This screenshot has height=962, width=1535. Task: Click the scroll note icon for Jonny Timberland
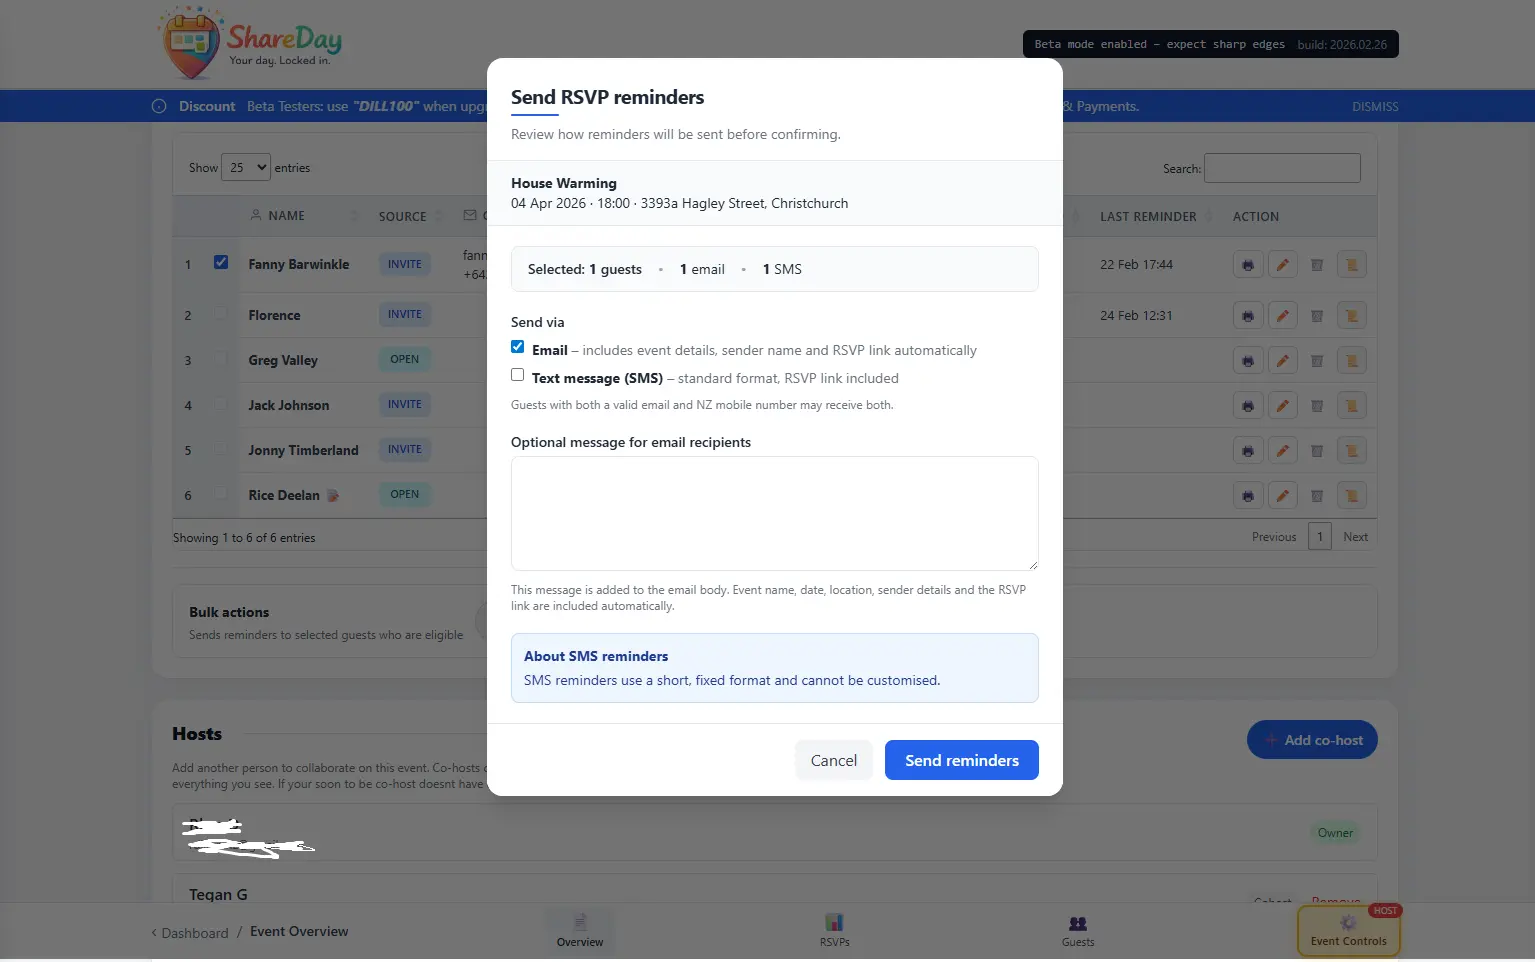click(x=1352, y=451)
